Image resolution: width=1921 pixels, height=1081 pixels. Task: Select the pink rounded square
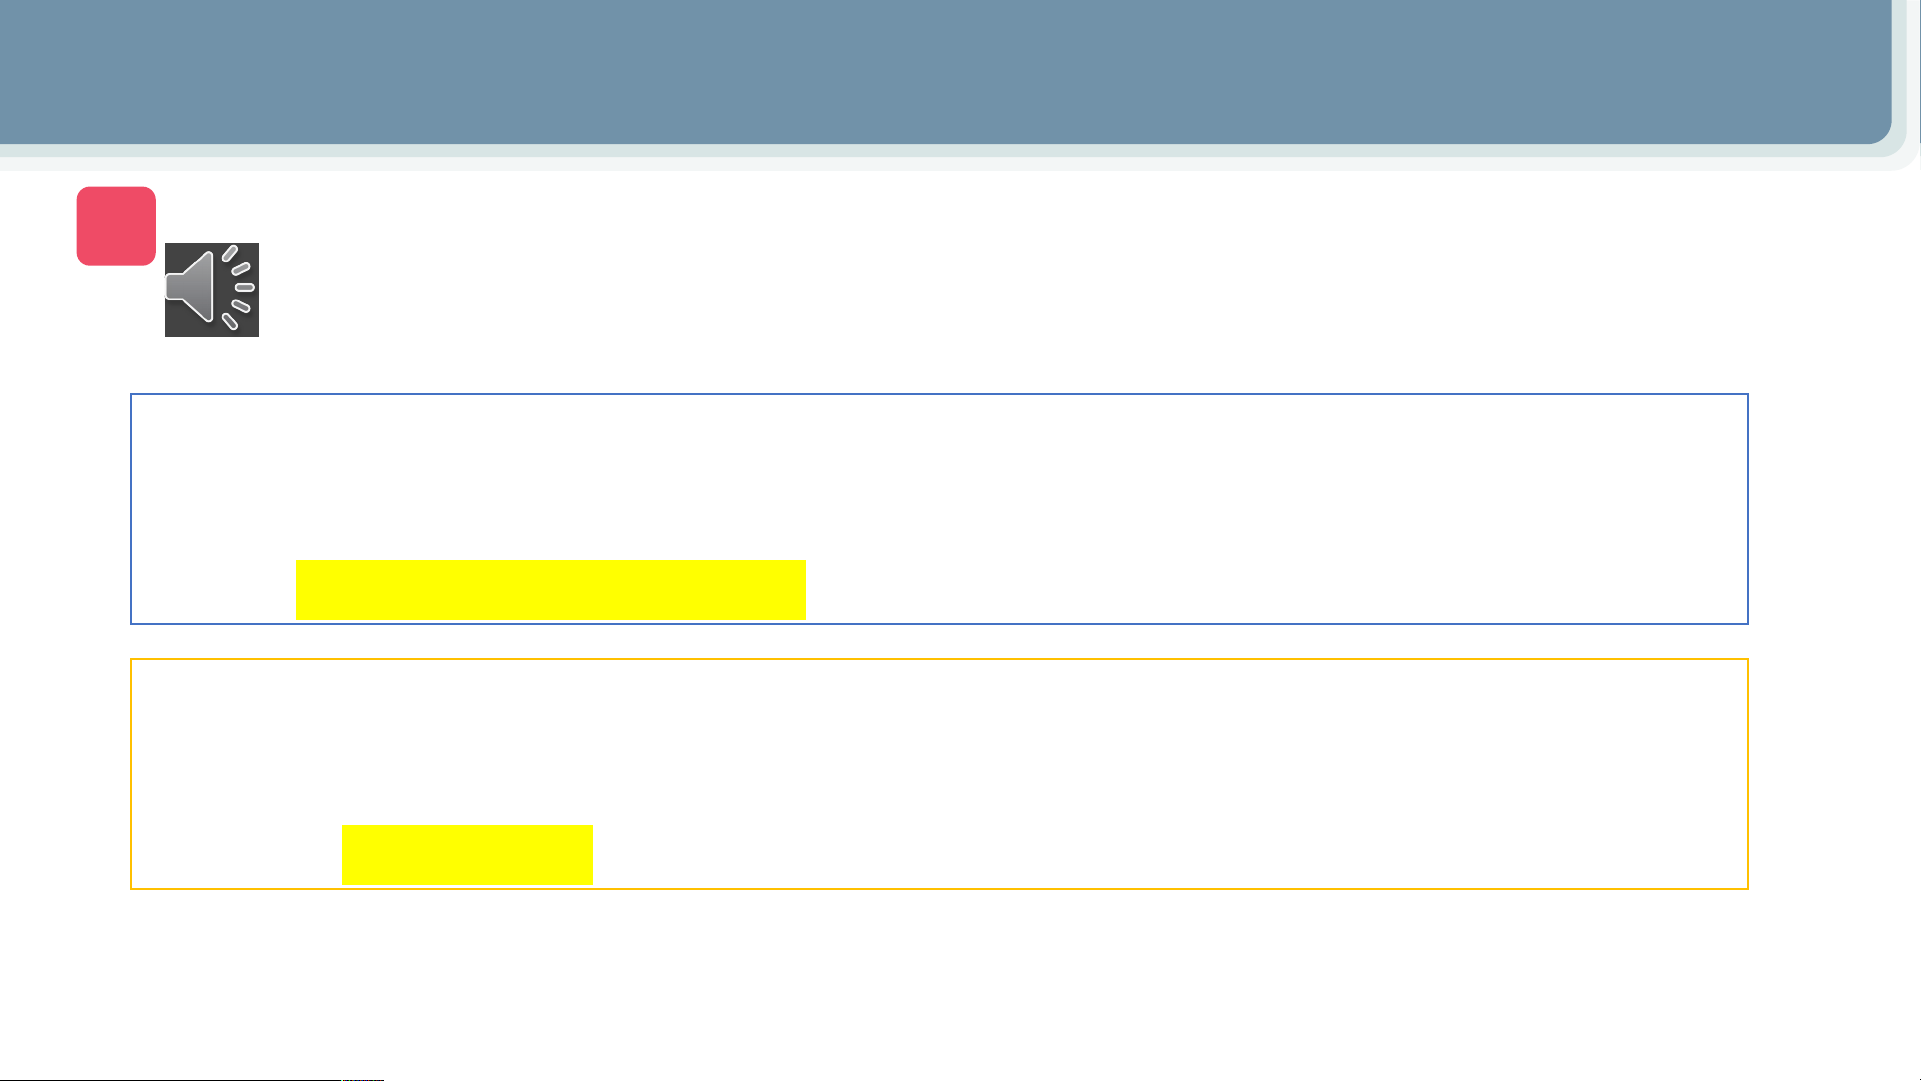pos(116,226)
